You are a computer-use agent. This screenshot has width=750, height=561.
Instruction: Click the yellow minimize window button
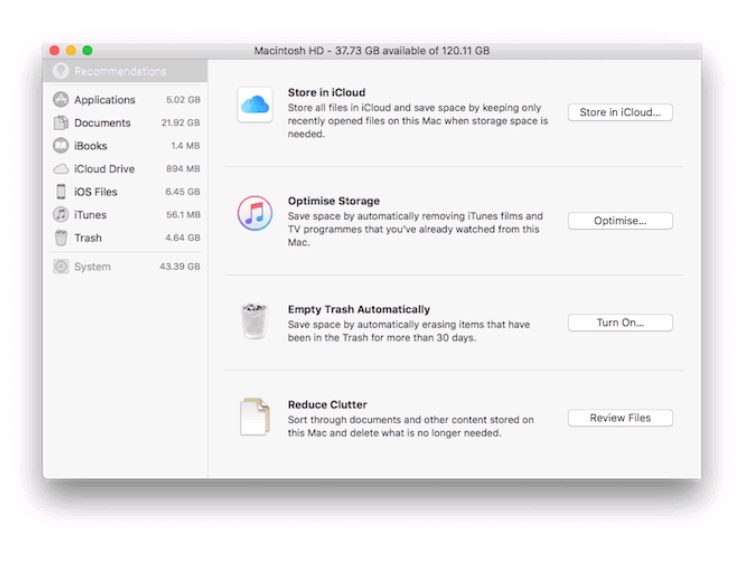coord(71,50)
